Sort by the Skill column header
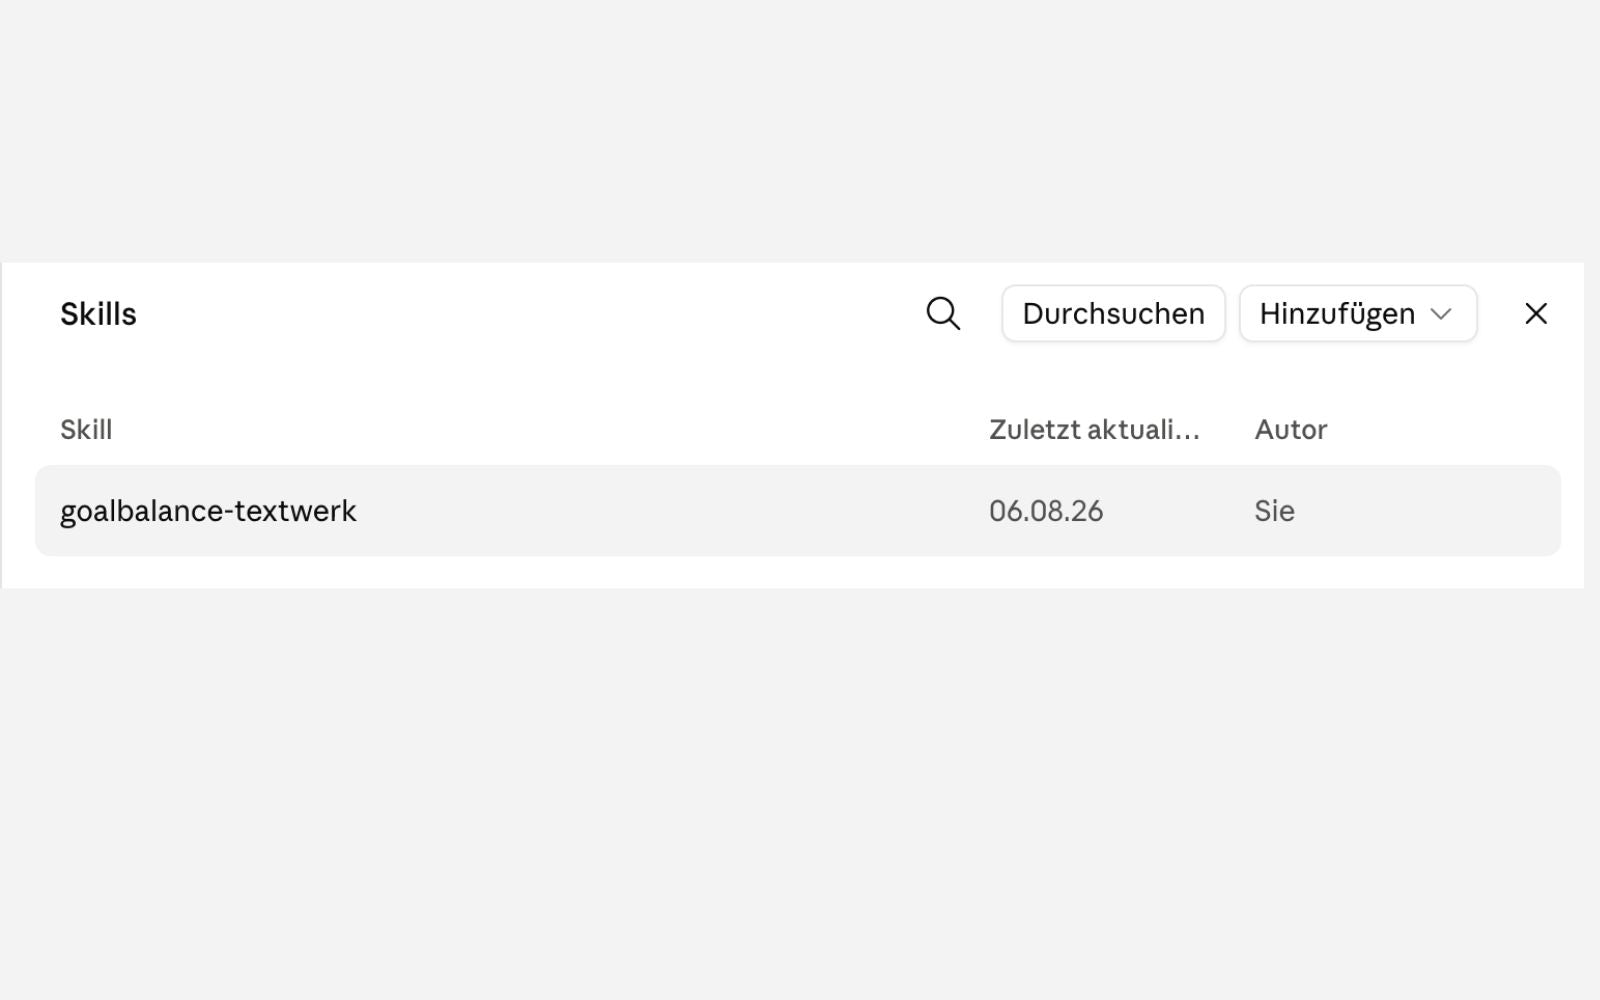The height and width of the screenshot is (1000, 1600). [x=86, y=430]
